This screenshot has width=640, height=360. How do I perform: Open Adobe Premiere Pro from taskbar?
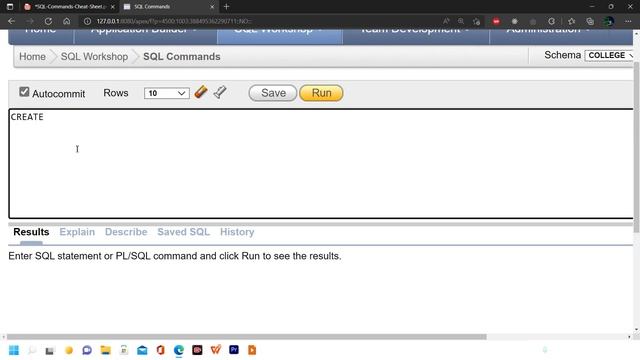234,350
